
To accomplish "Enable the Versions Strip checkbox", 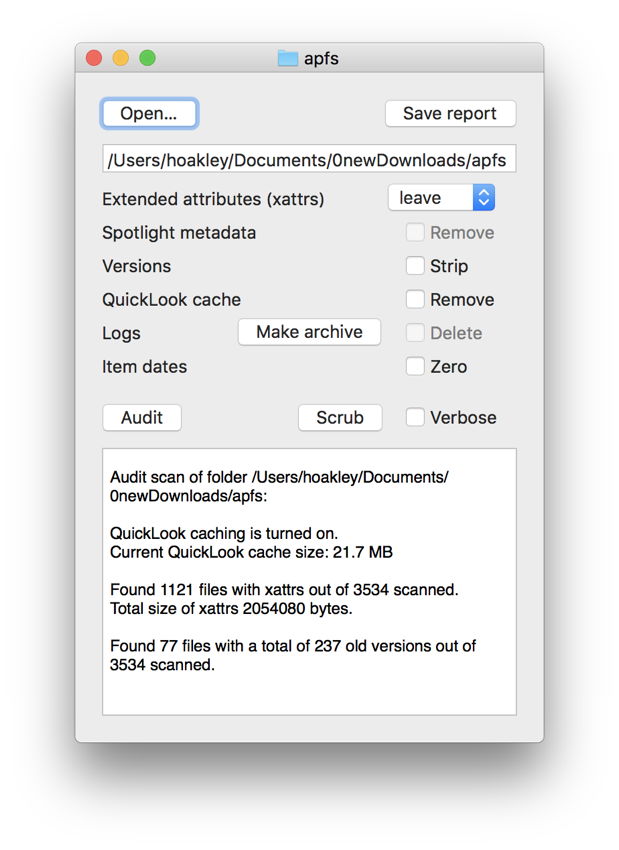I will pyautogui.click(x=415, y=266).
